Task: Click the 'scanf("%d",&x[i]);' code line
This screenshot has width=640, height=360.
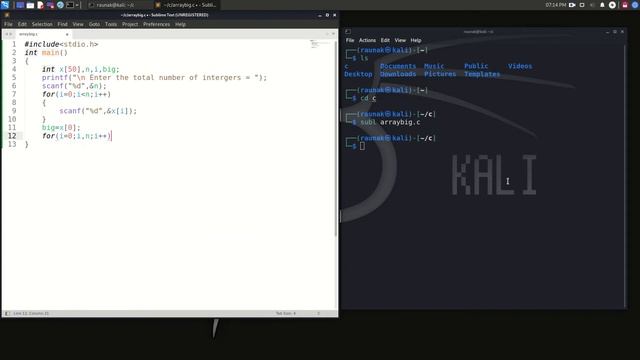Action: (98, 111)
